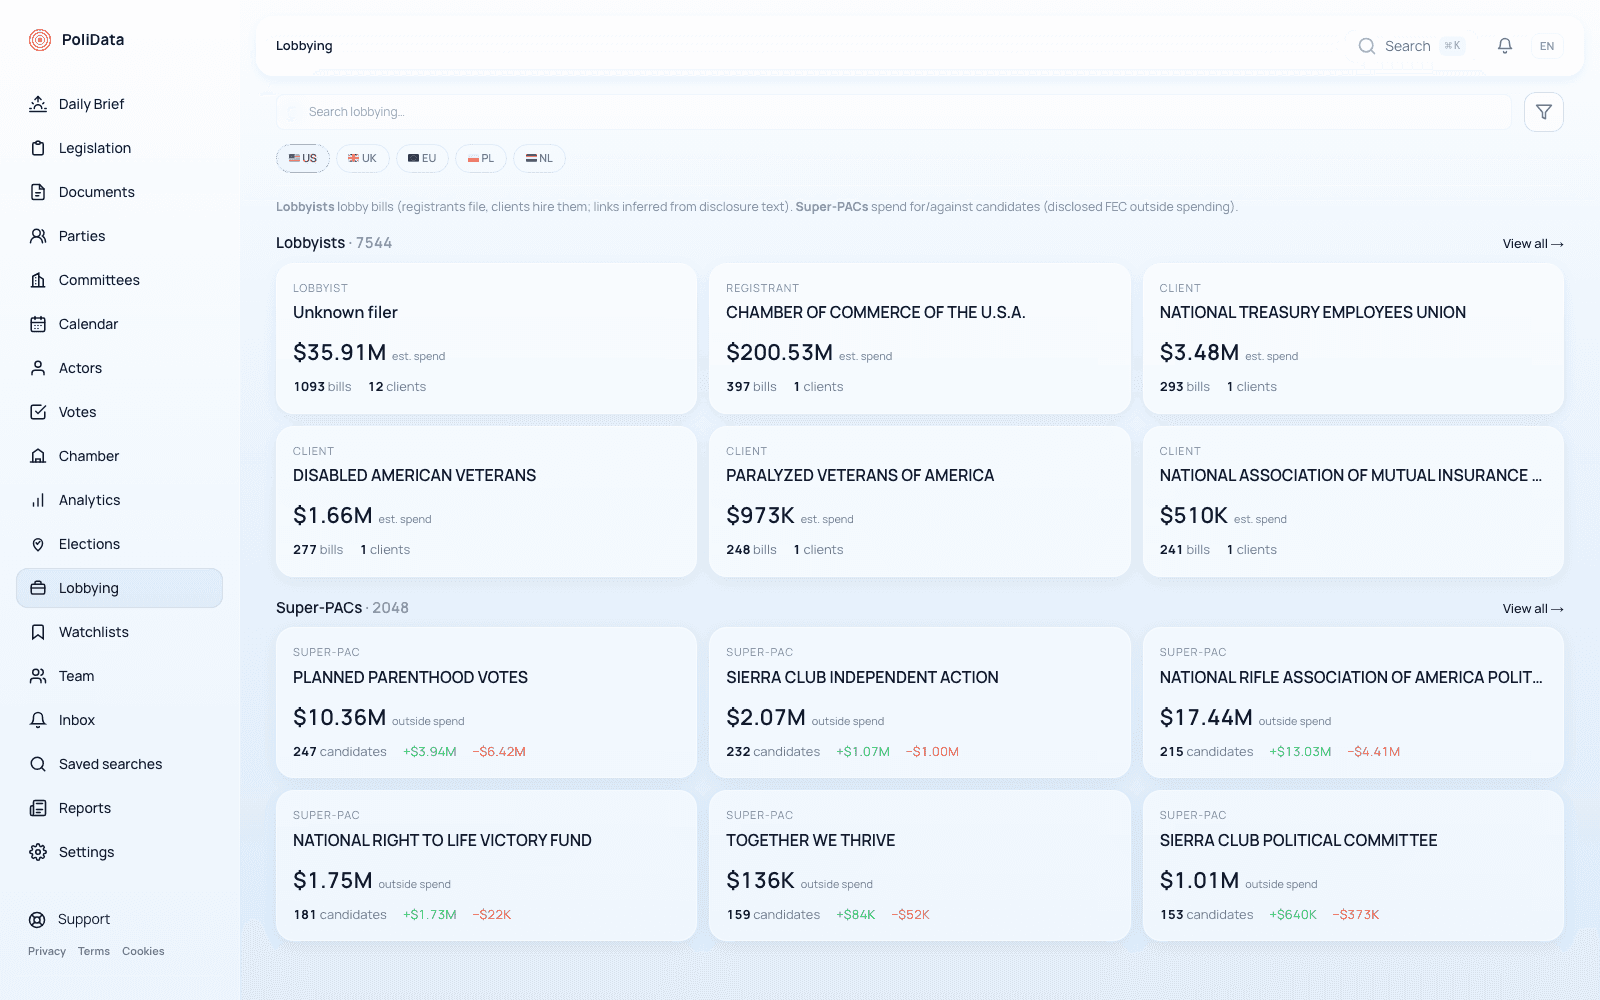Open National Treasury Employees Union card
1600x1000 pixels.
[x=1353, y=338]
